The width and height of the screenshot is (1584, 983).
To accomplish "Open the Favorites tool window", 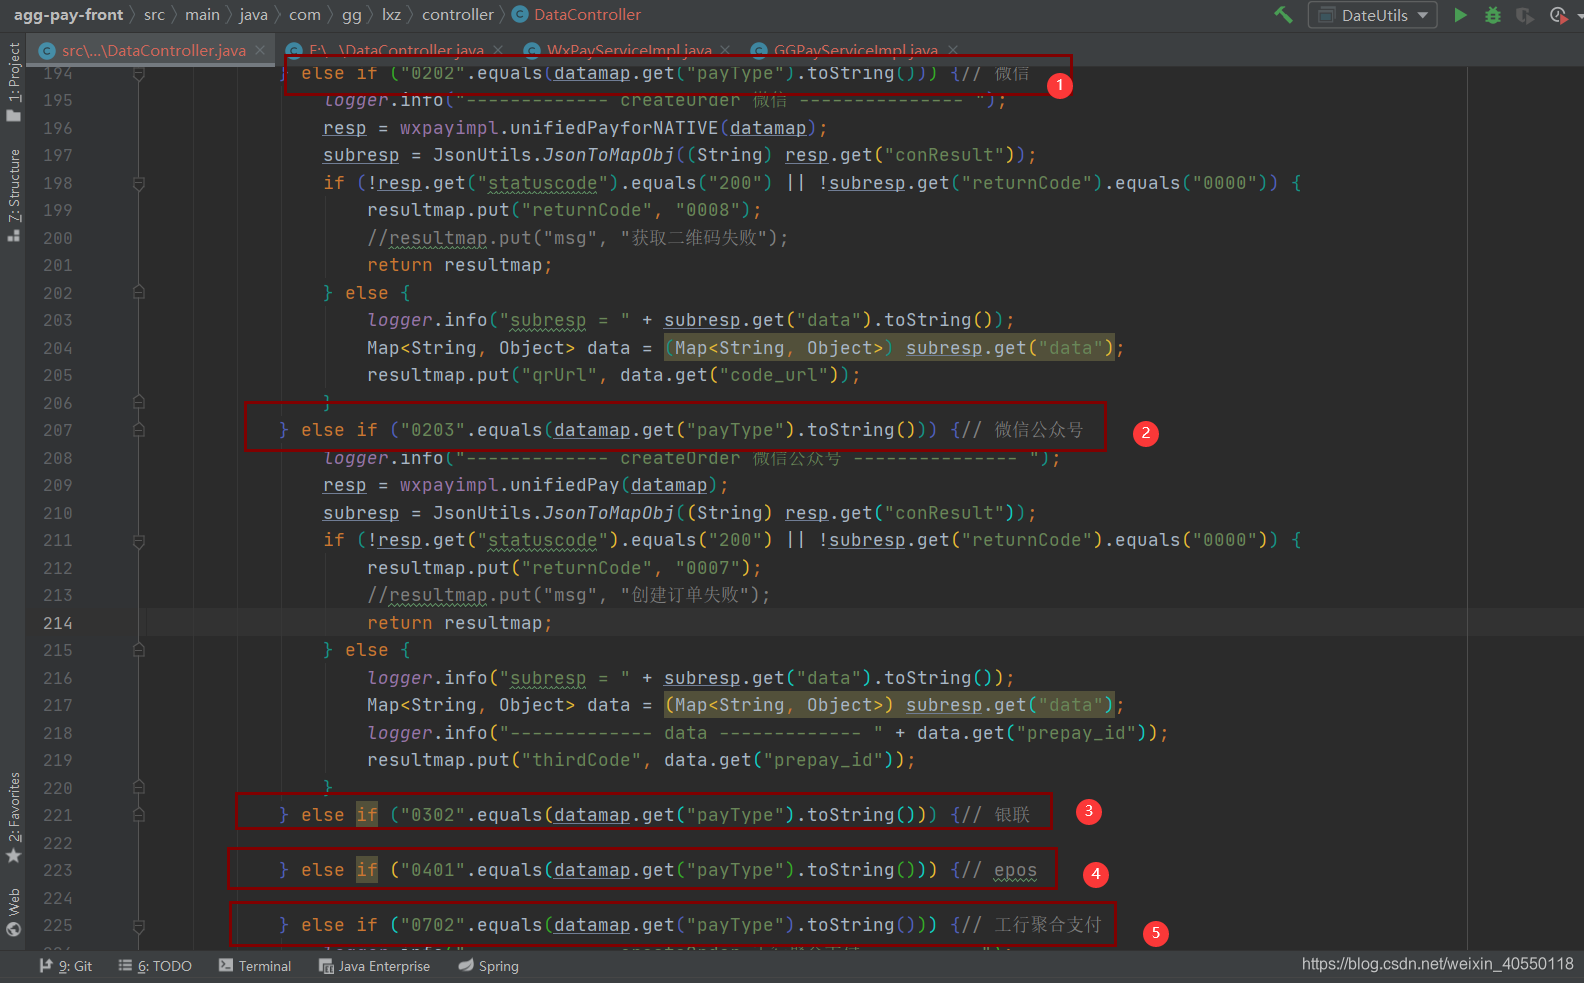I will click(13, 817).
